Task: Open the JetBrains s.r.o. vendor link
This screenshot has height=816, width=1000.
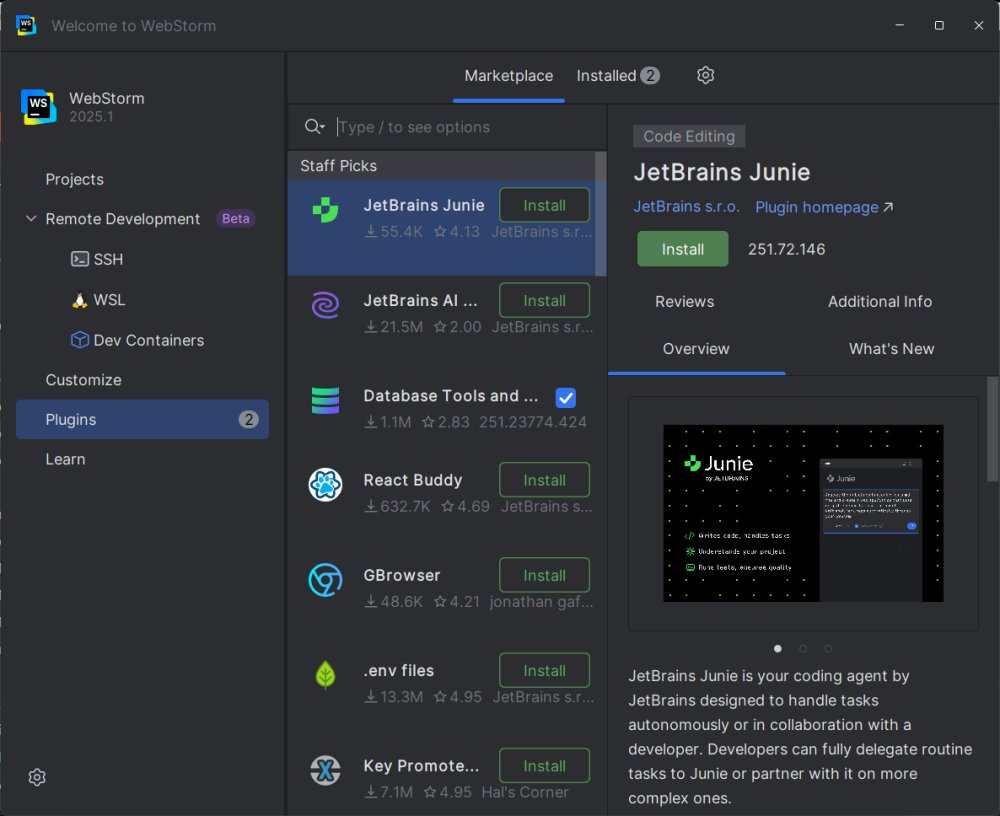Action: [686, 207]
